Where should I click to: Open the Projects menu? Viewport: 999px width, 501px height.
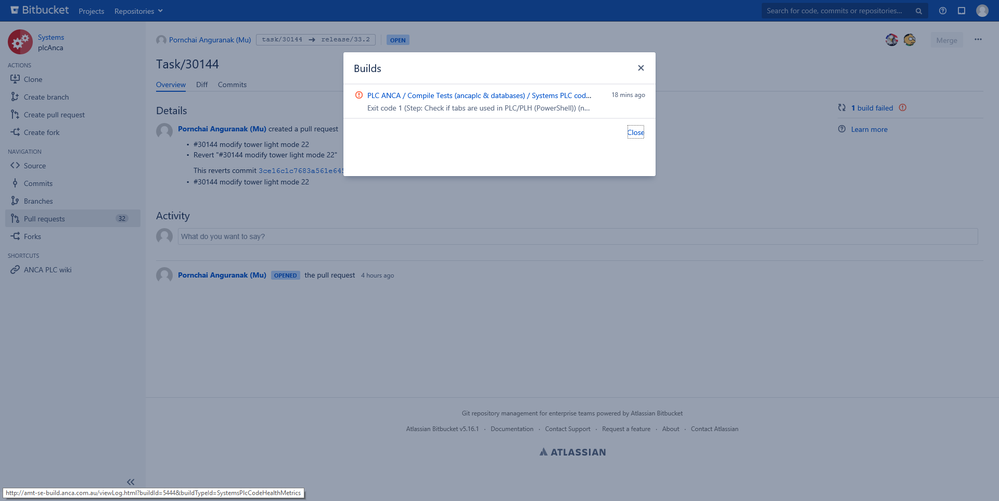[91, 11]
